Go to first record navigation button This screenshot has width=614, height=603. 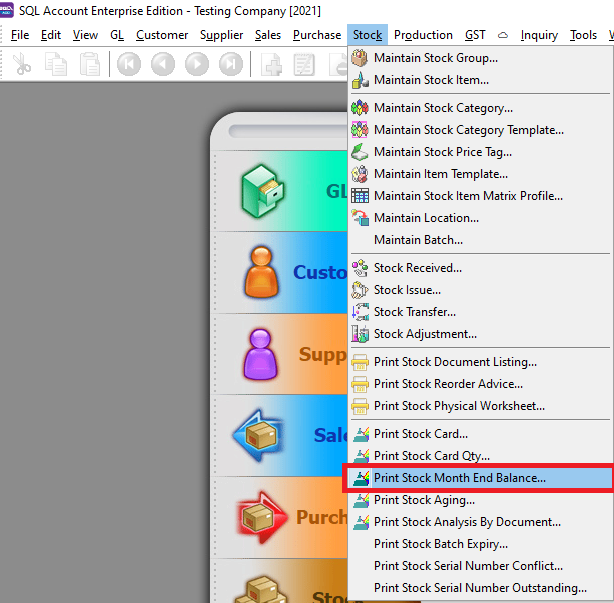pyautogui.click(x=129, y=65)
